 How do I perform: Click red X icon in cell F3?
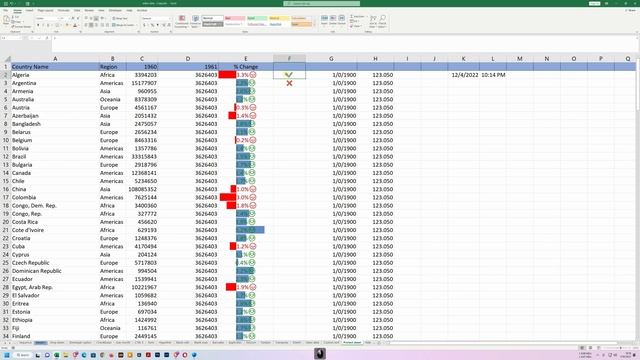pos(289,83)
